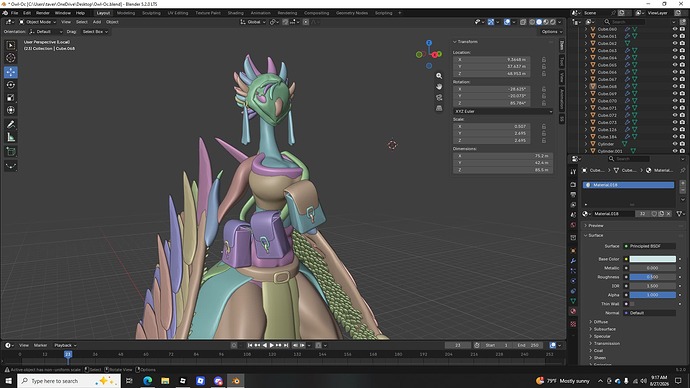The image size is (690, 388).
Task: Expand the Cube.061 tree row
Action: [x=586, y=36]
